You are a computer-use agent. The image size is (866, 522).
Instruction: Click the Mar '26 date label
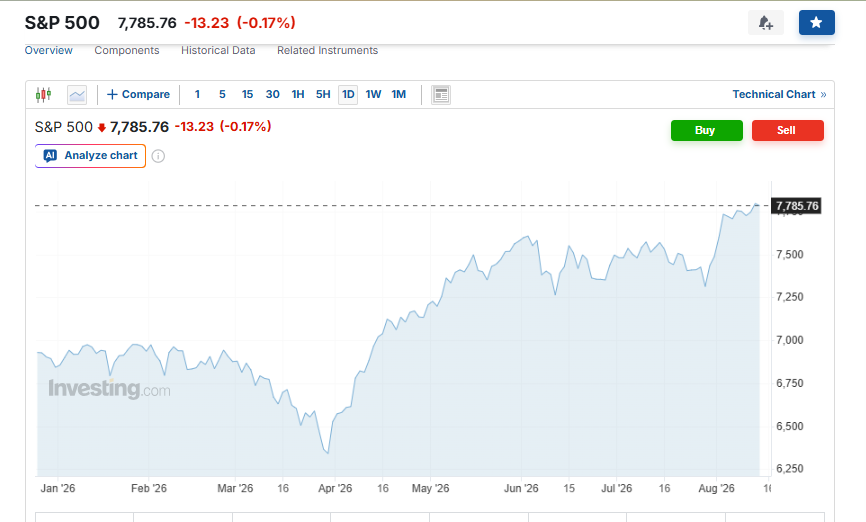click(x=235, y=488)
